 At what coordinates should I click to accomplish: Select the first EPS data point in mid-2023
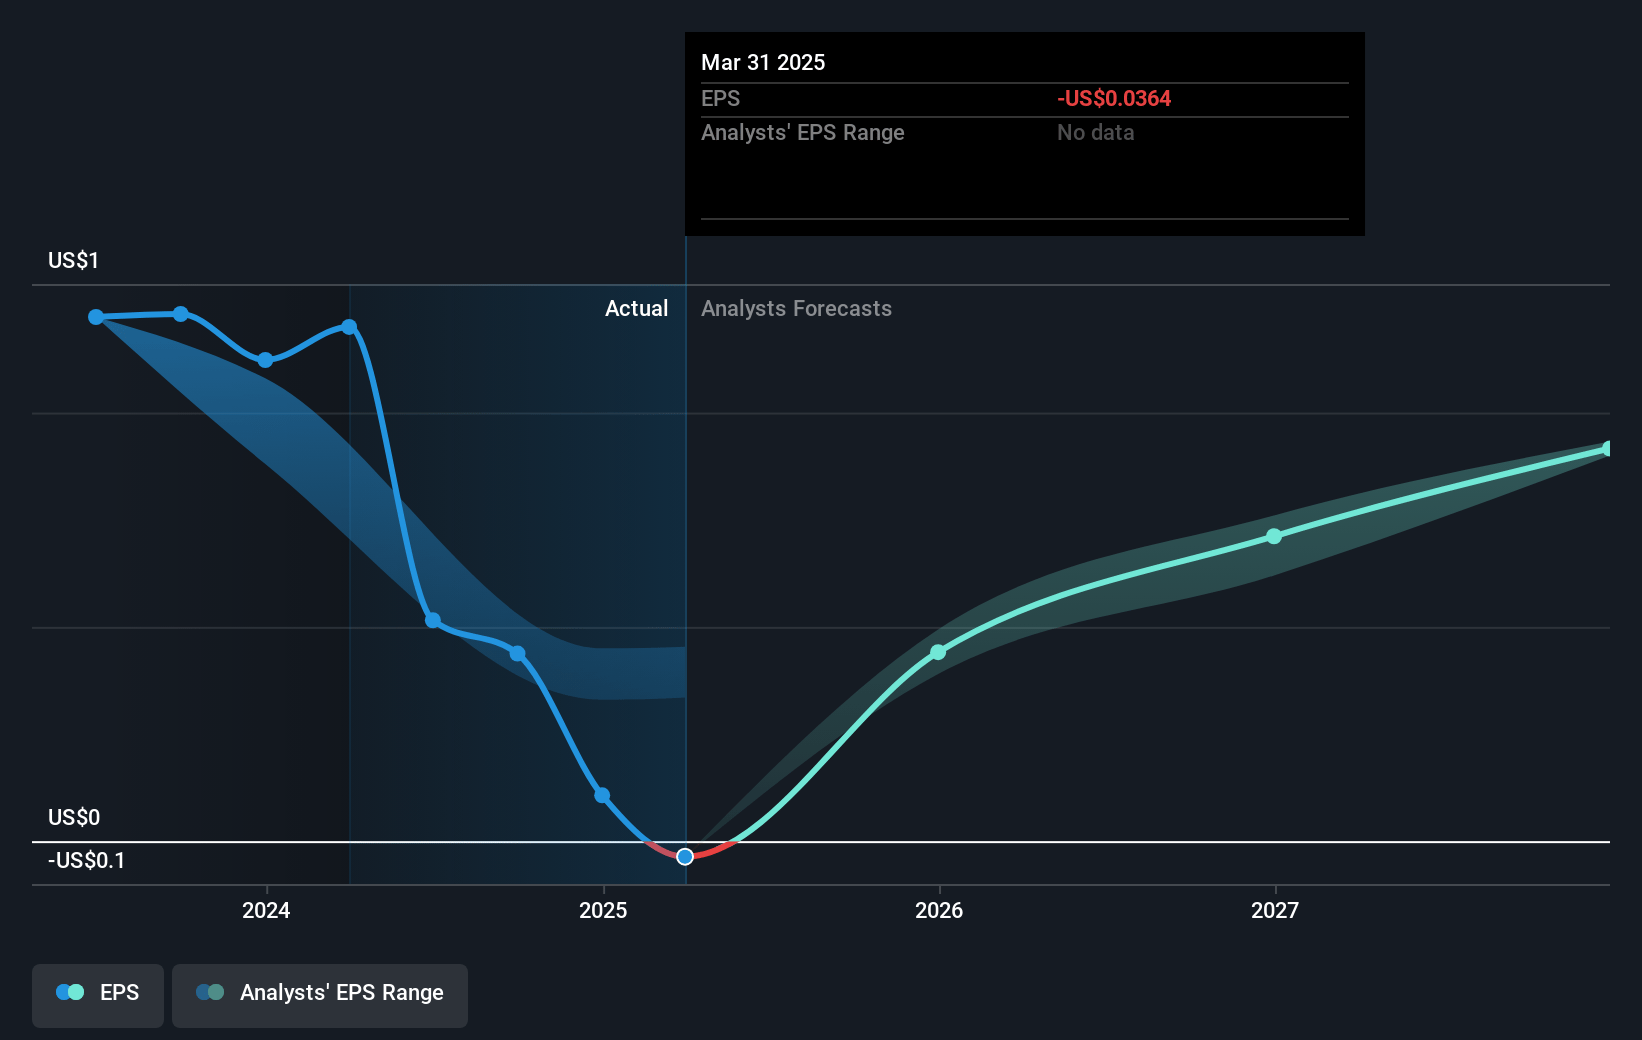(x=96, y=317)
